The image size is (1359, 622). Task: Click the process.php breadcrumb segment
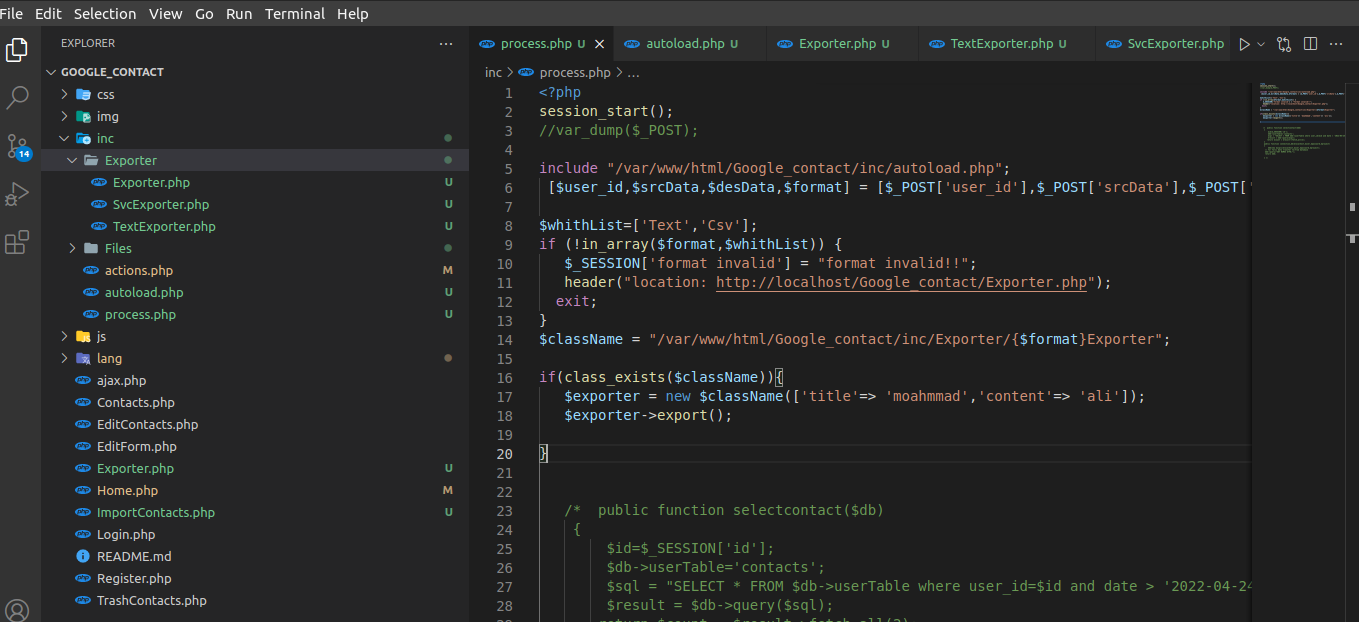[x=565, y=73]
